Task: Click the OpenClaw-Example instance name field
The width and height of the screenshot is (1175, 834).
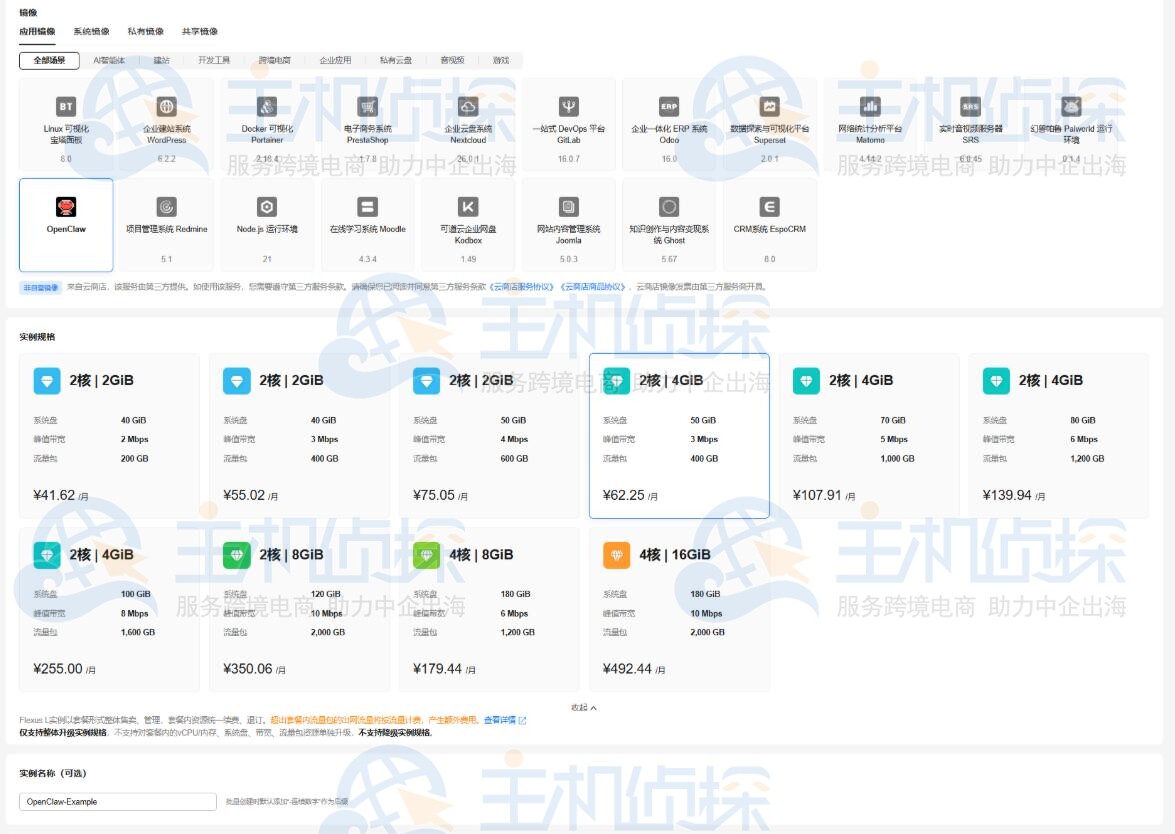Action: coord(115,801)
